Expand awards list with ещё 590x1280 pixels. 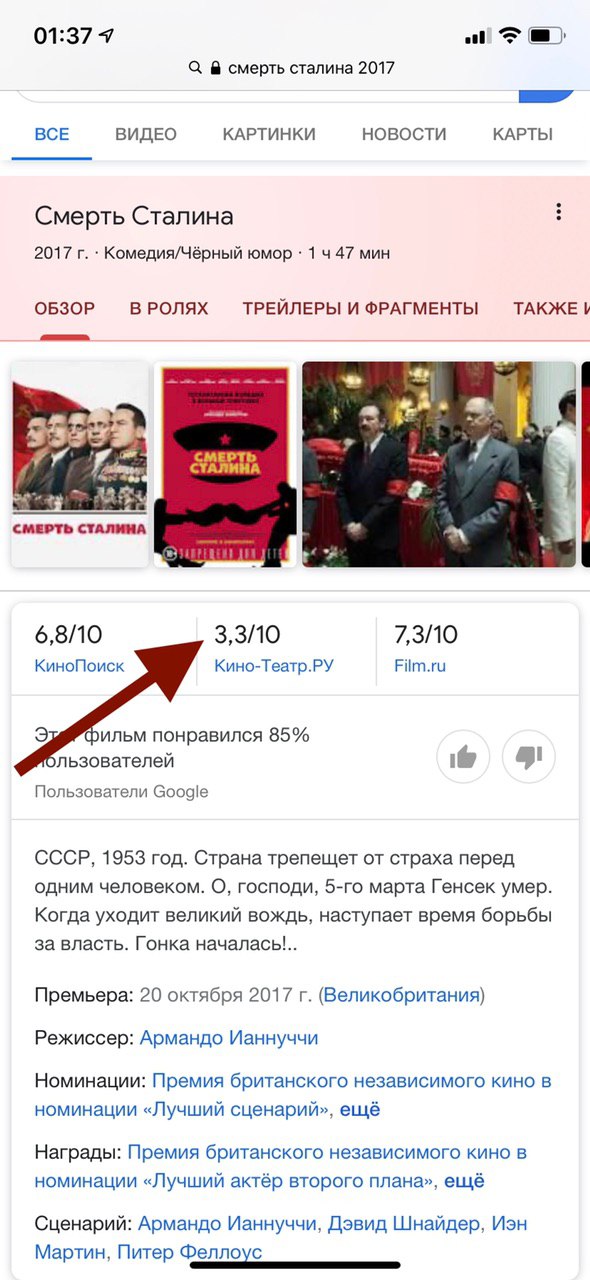tap(464, 1181)
